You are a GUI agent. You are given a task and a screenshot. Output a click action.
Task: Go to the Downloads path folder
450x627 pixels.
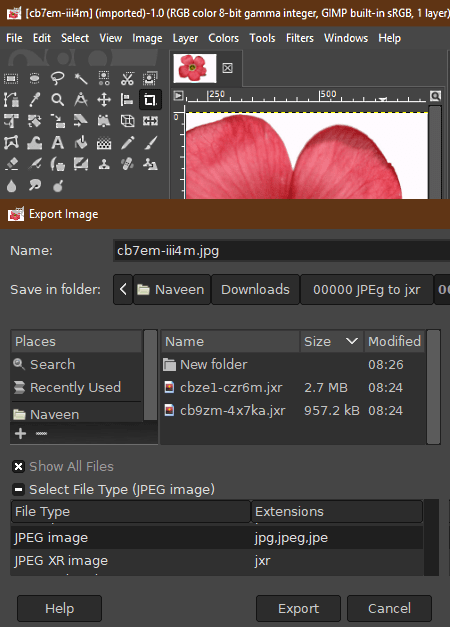255,289
